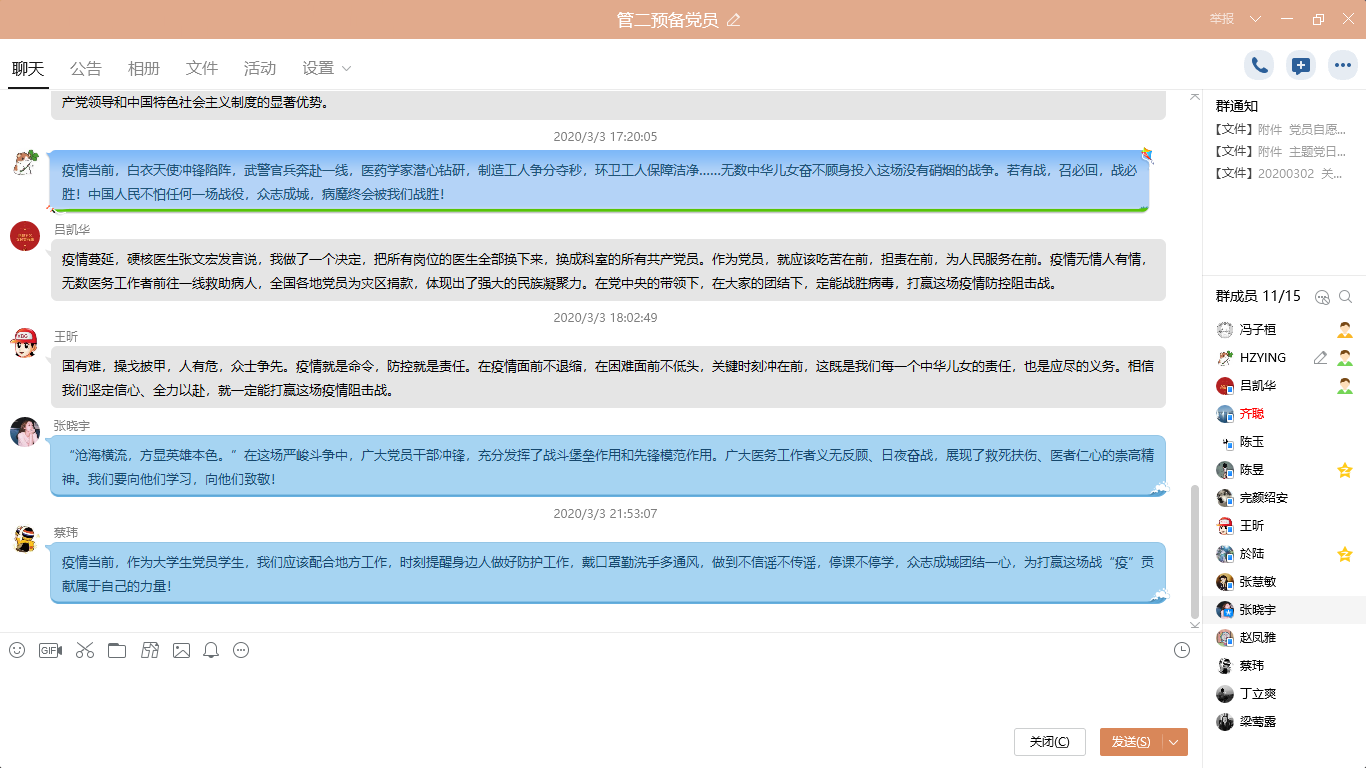The image size is (1366, 768).
Task: Select member 齐聪 in the member list
Action: (x=1252, y=414)
